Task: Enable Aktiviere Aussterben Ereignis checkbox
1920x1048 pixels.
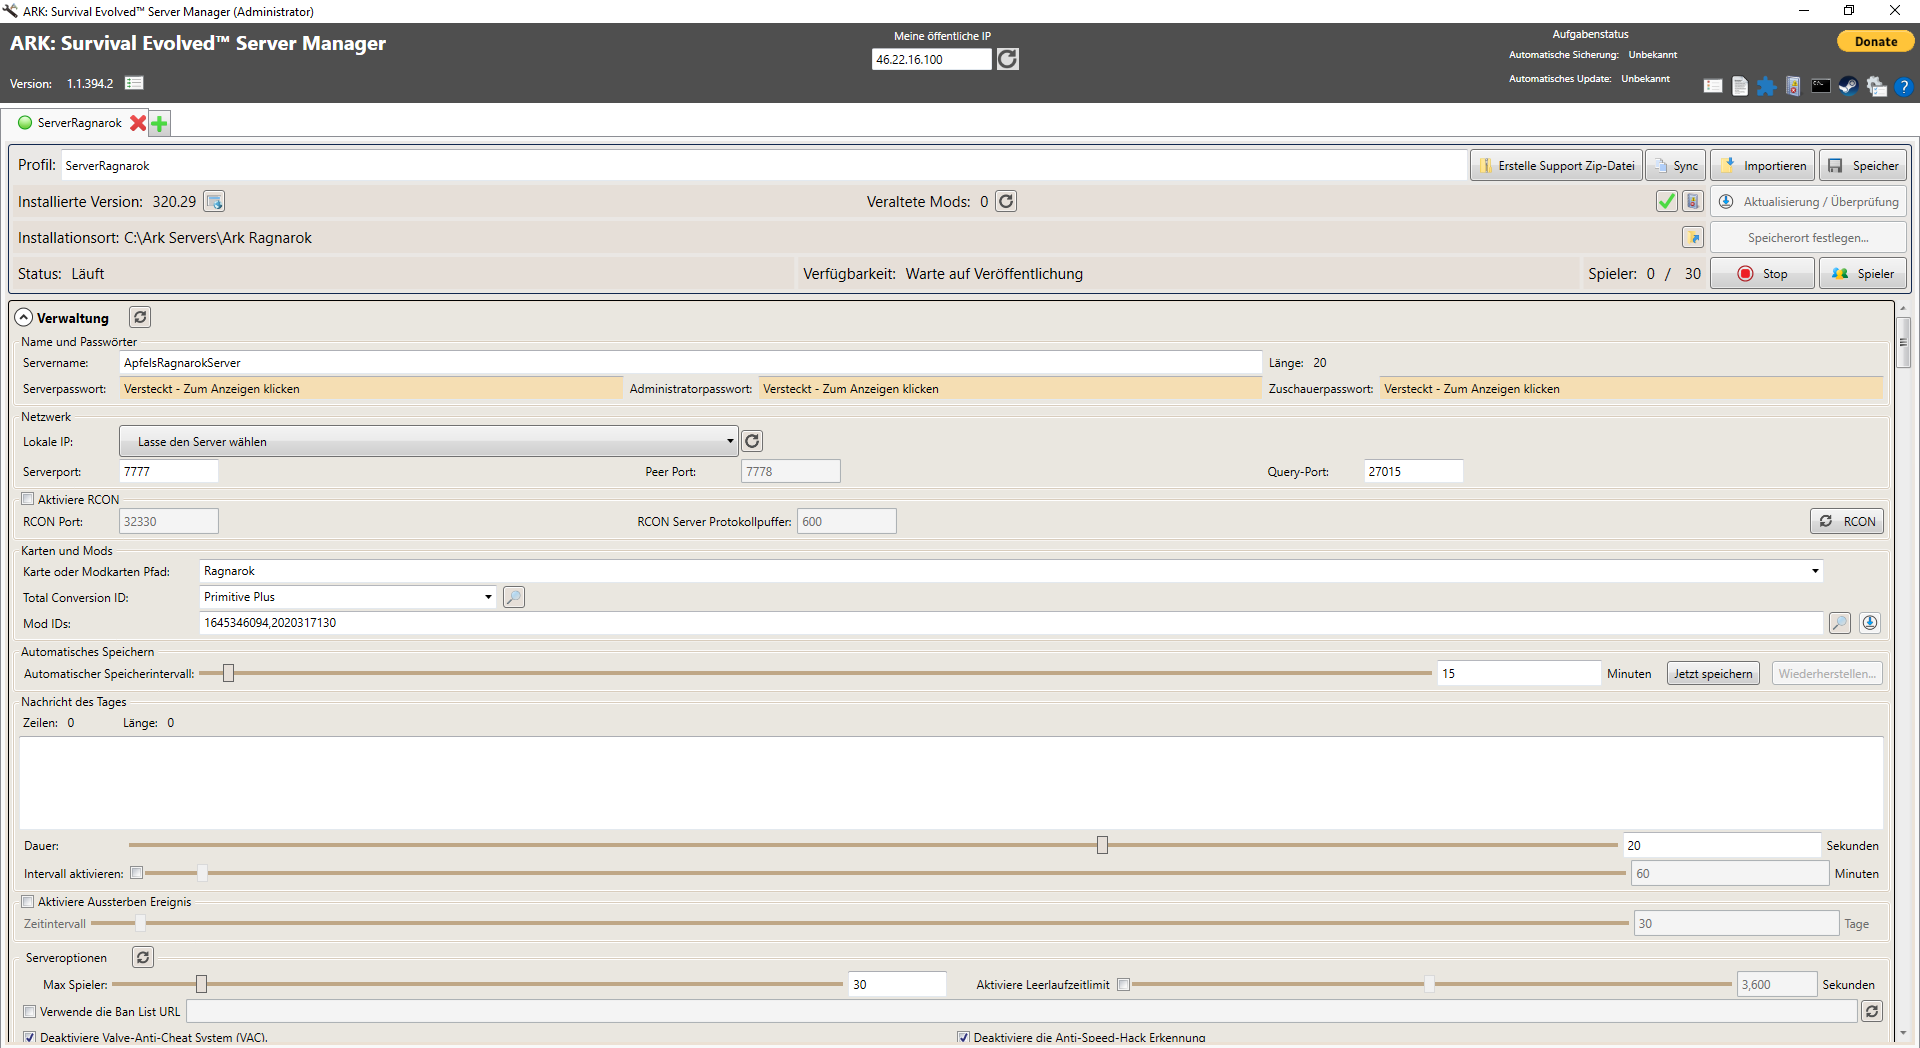Action: pyautogui.click(x=28, y=901)
